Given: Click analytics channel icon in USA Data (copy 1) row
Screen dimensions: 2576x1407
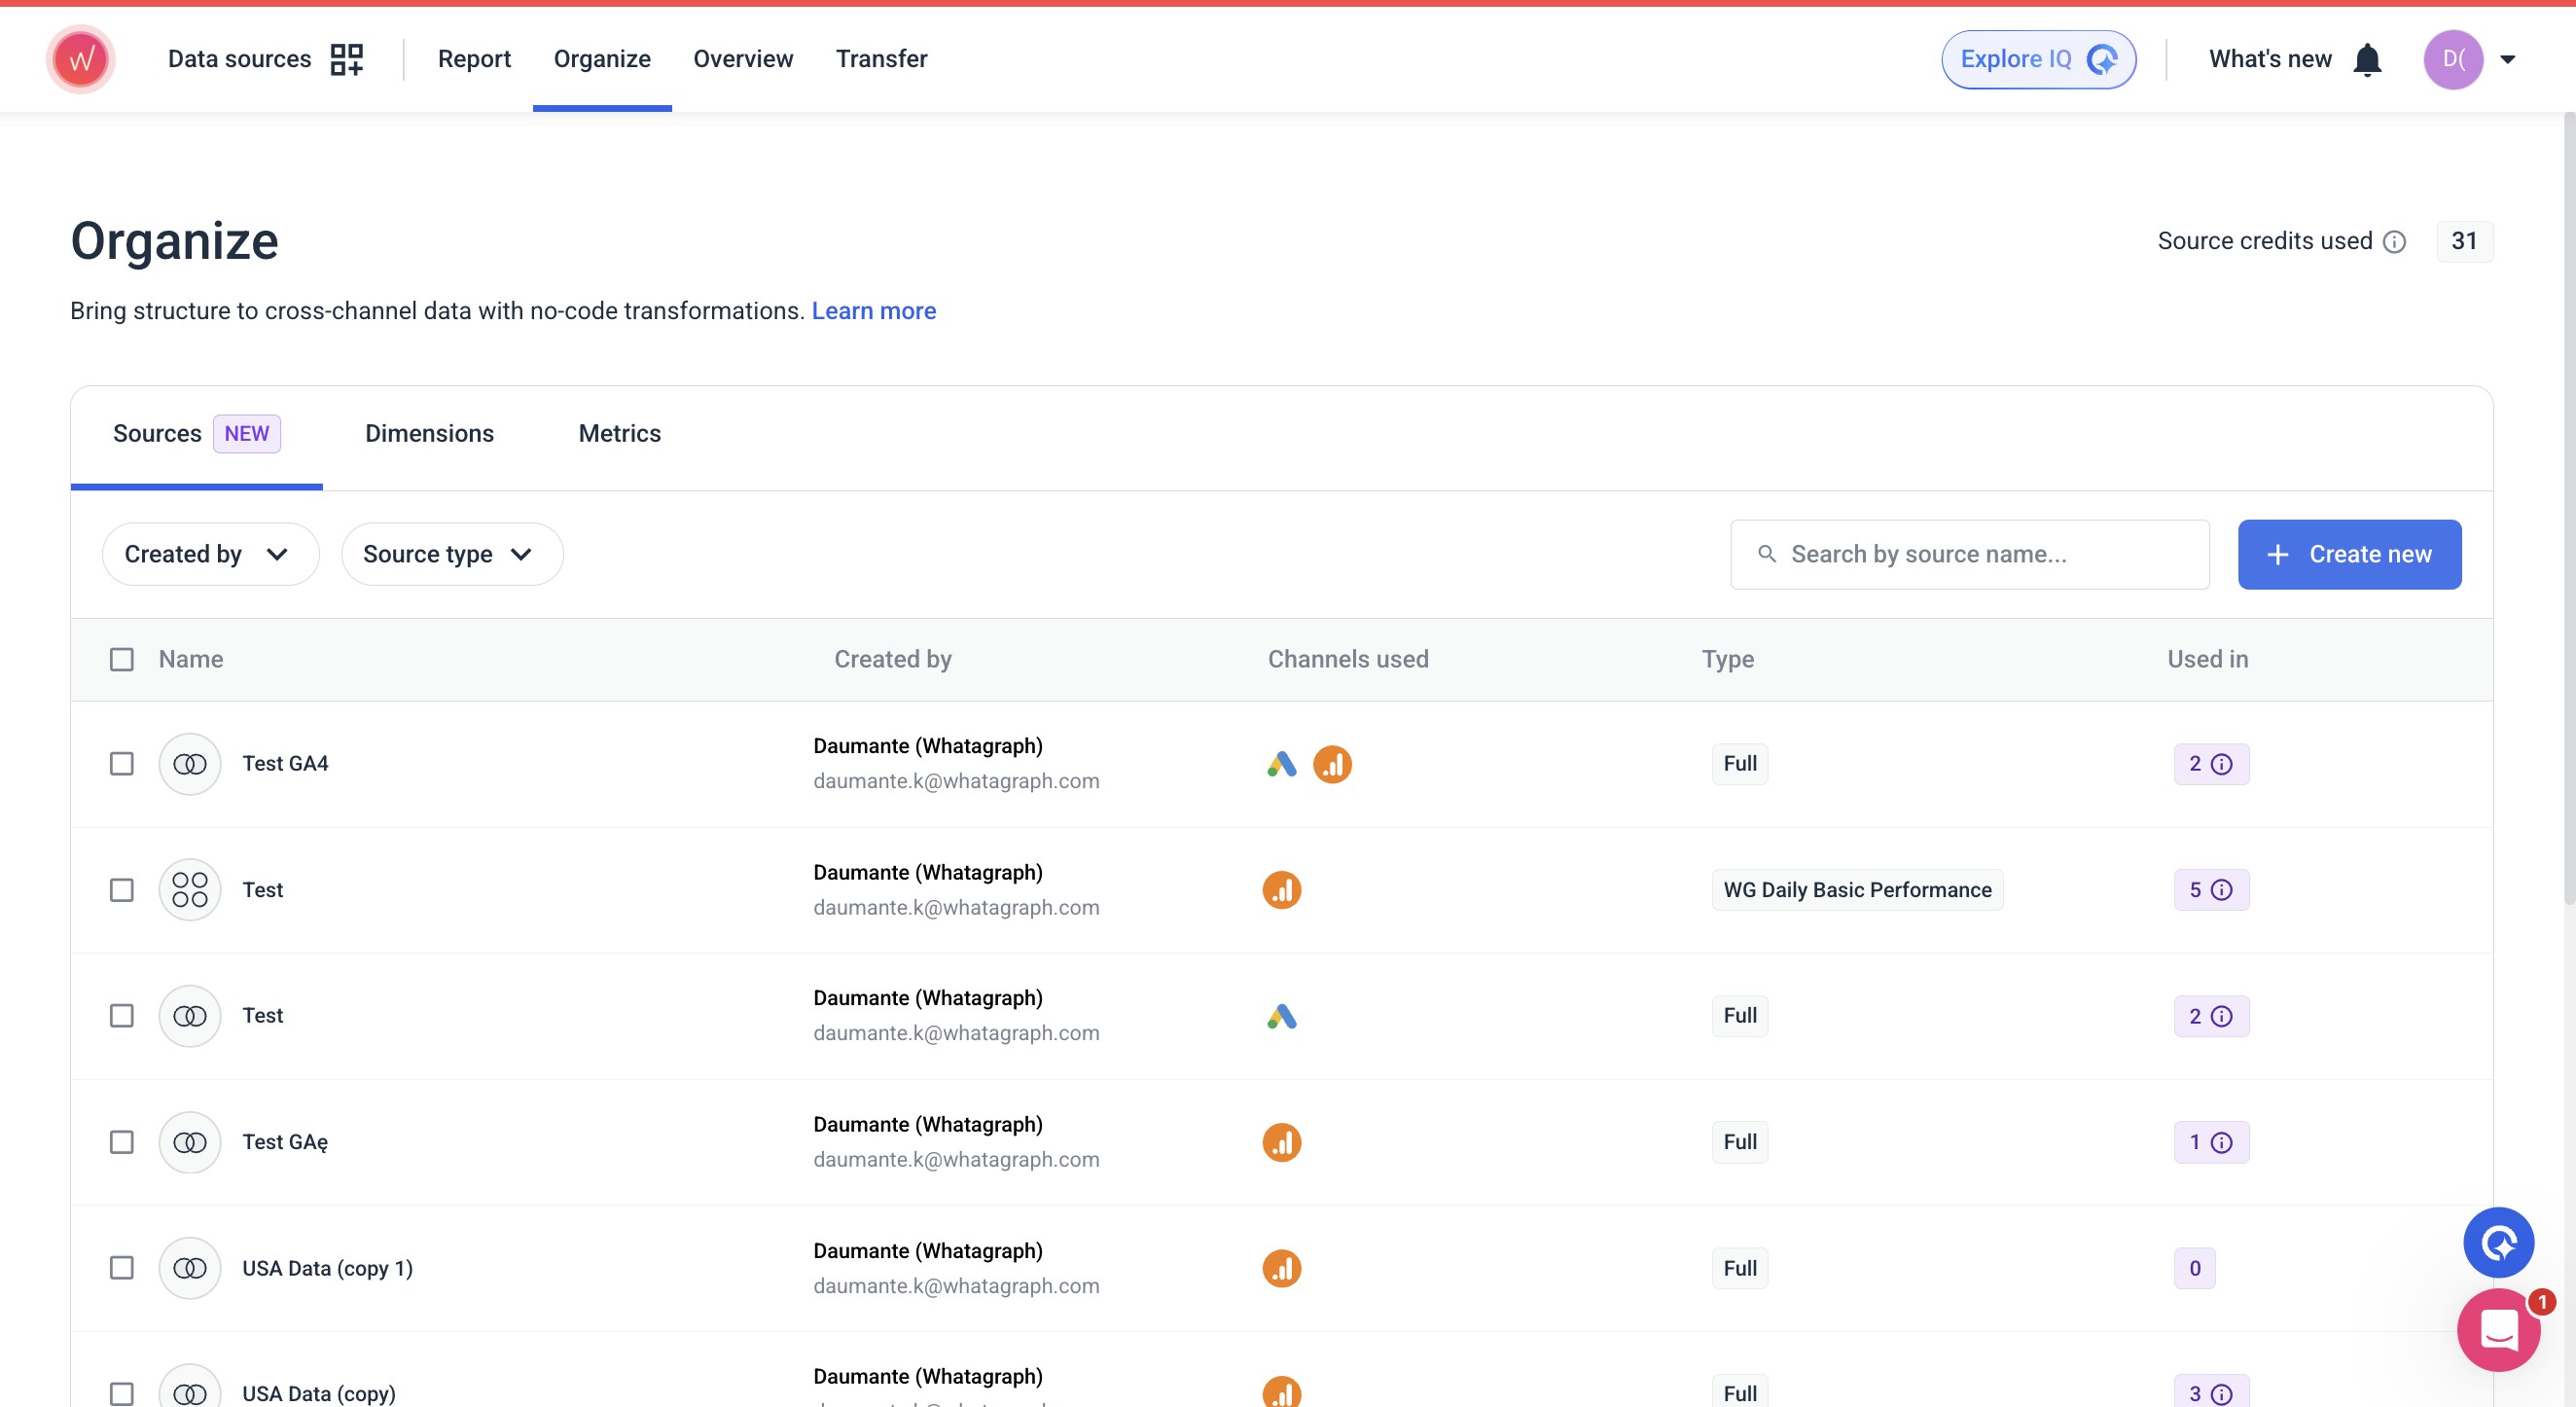Looking at the screenshot, I should tap(1282, 1268).
